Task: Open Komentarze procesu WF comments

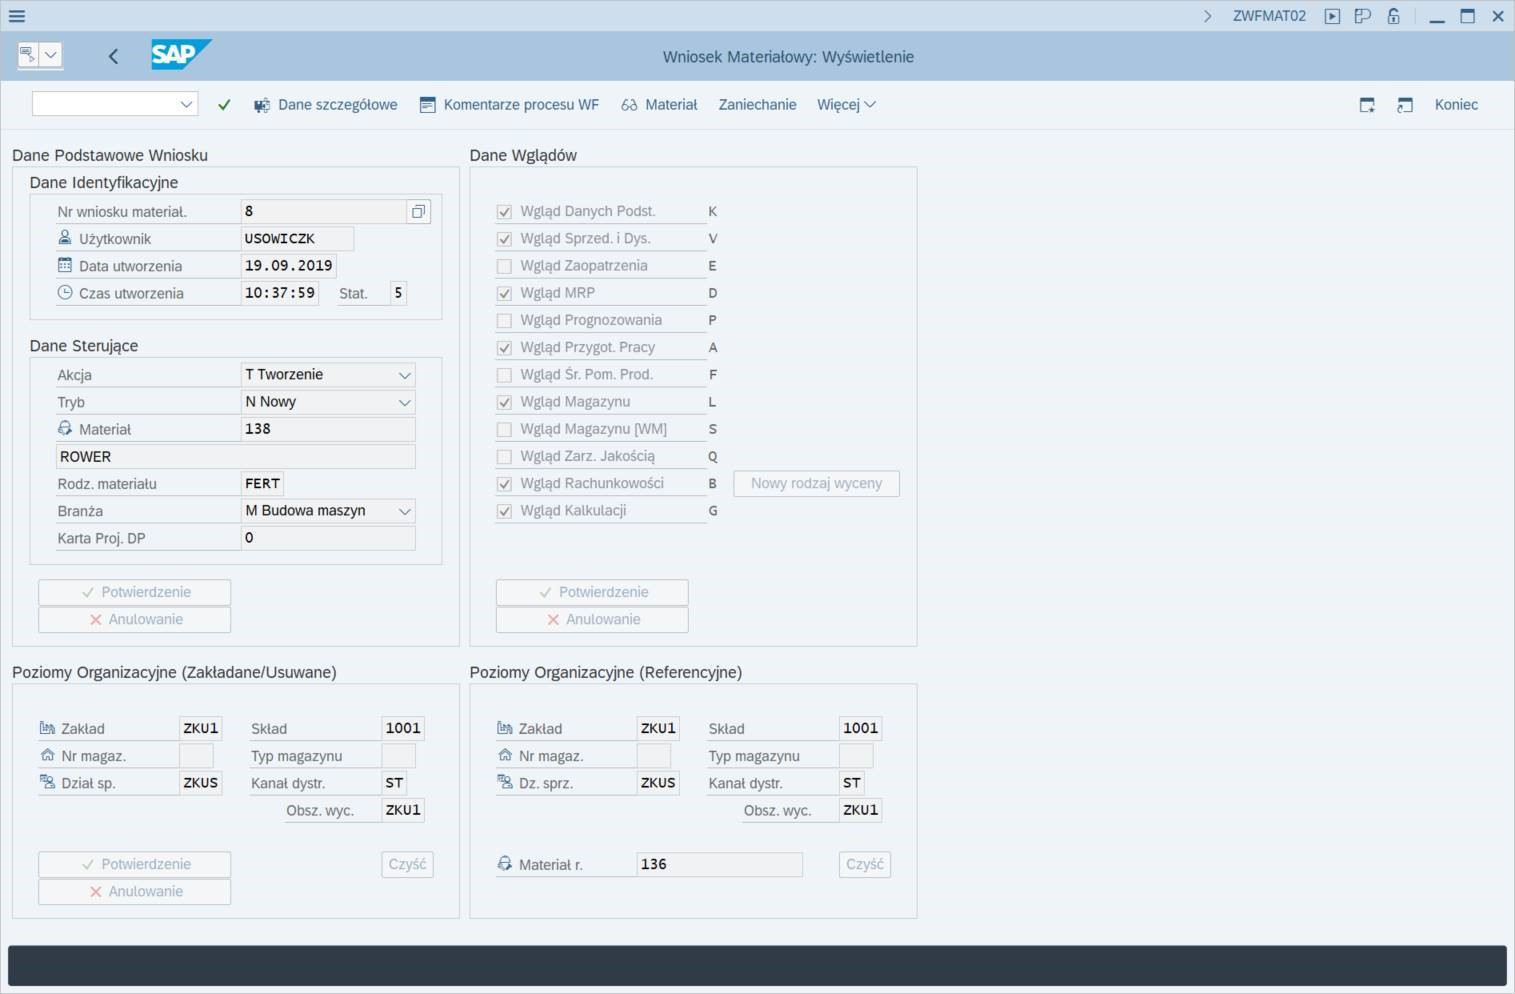Action: coord(509,105)
